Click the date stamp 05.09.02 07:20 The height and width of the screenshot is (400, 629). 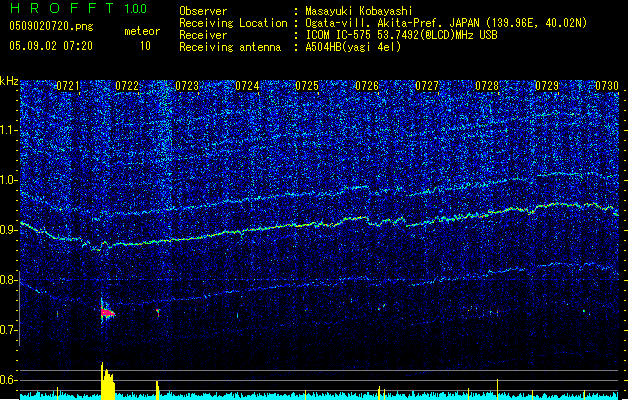tap(51, 46)
